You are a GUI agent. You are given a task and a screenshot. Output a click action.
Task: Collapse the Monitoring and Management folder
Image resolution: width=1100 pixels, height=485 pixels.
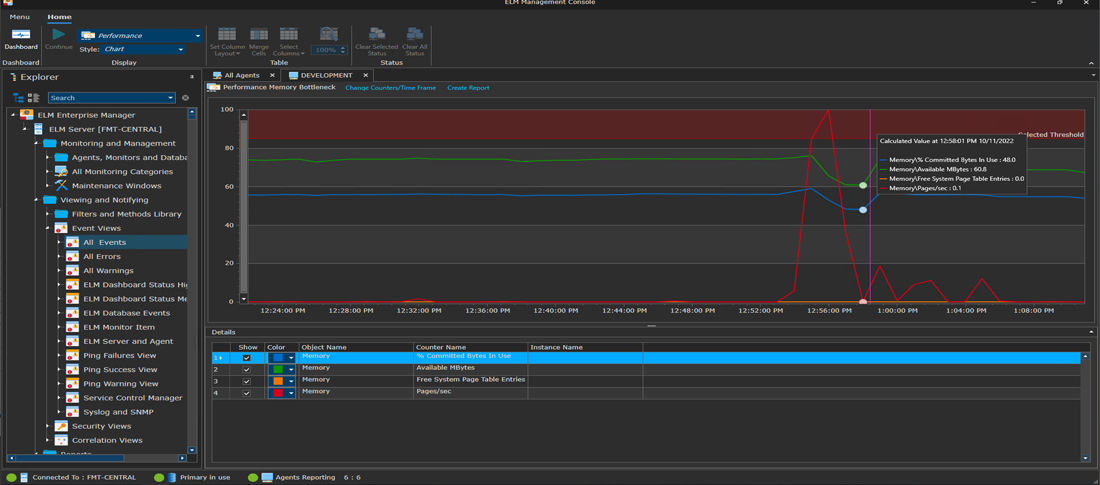pyautogui.click(x=37, y=143)
